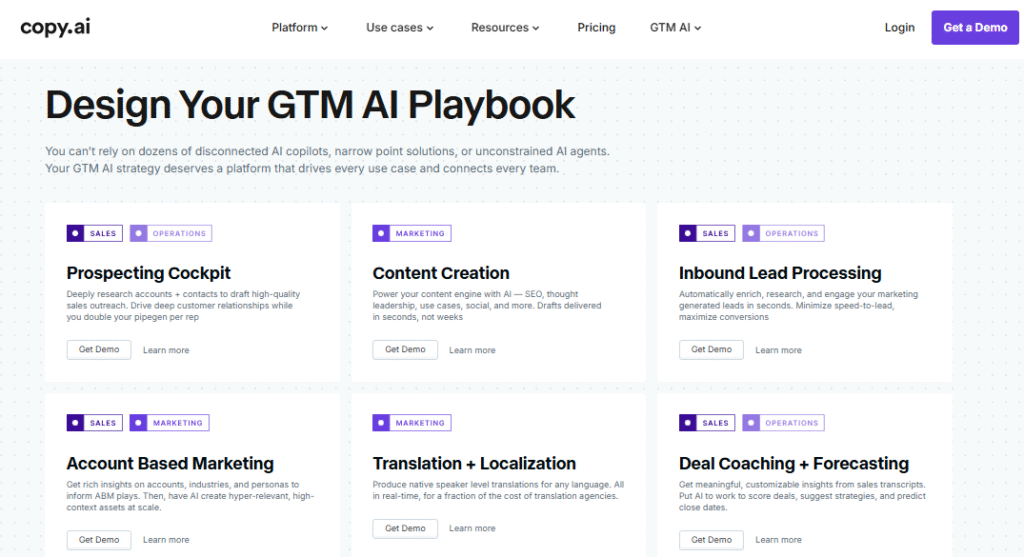Get Demo for Prospecting Cockpit

tap(99, 349)
